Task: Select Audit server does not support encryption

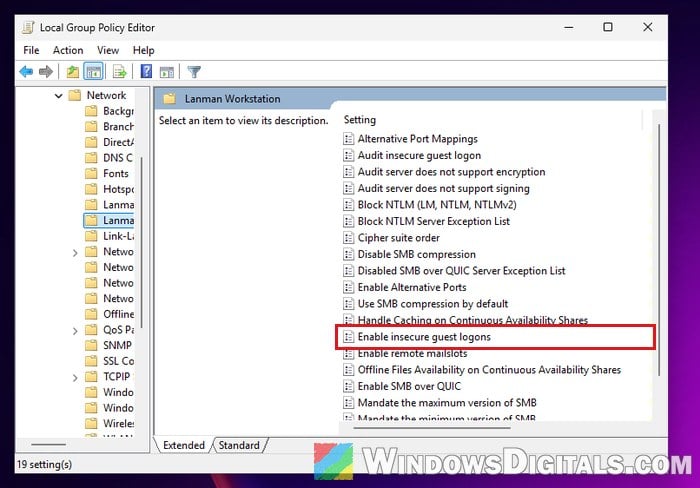Action: point(444,172)
